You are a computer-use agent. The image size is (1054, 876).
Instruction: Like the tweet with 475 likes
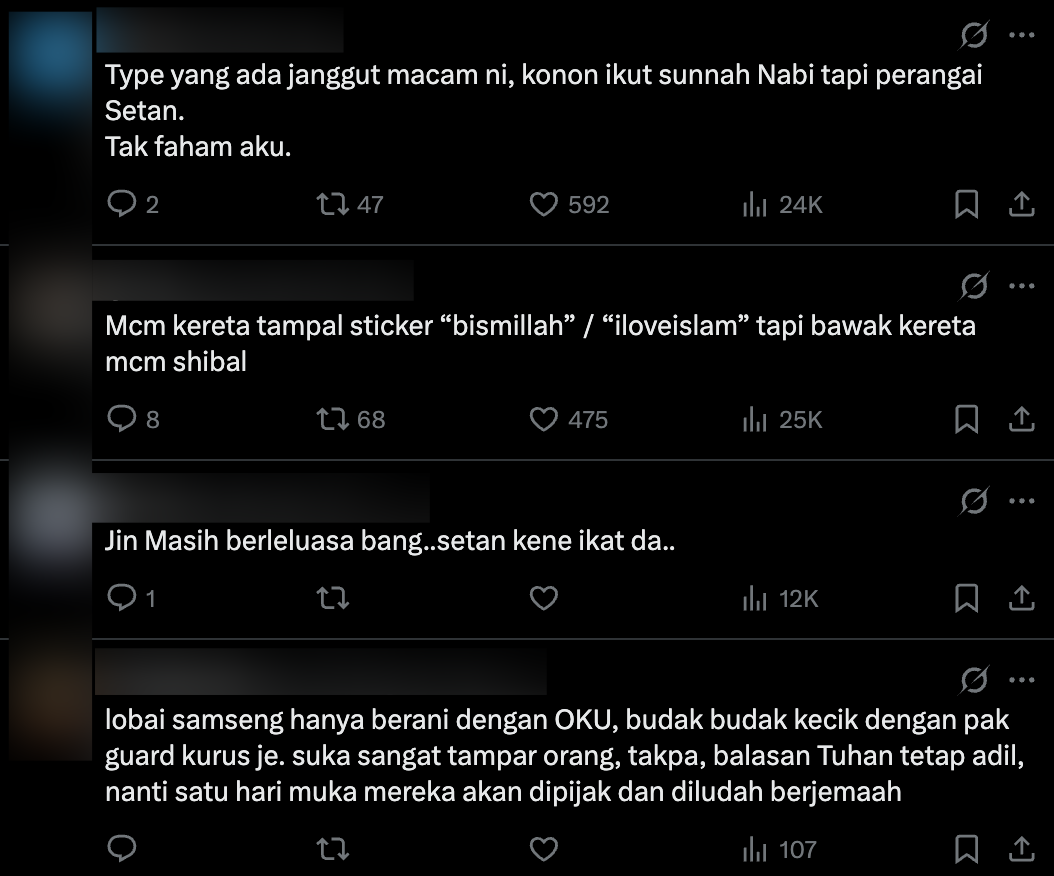(x=543, y=419)
